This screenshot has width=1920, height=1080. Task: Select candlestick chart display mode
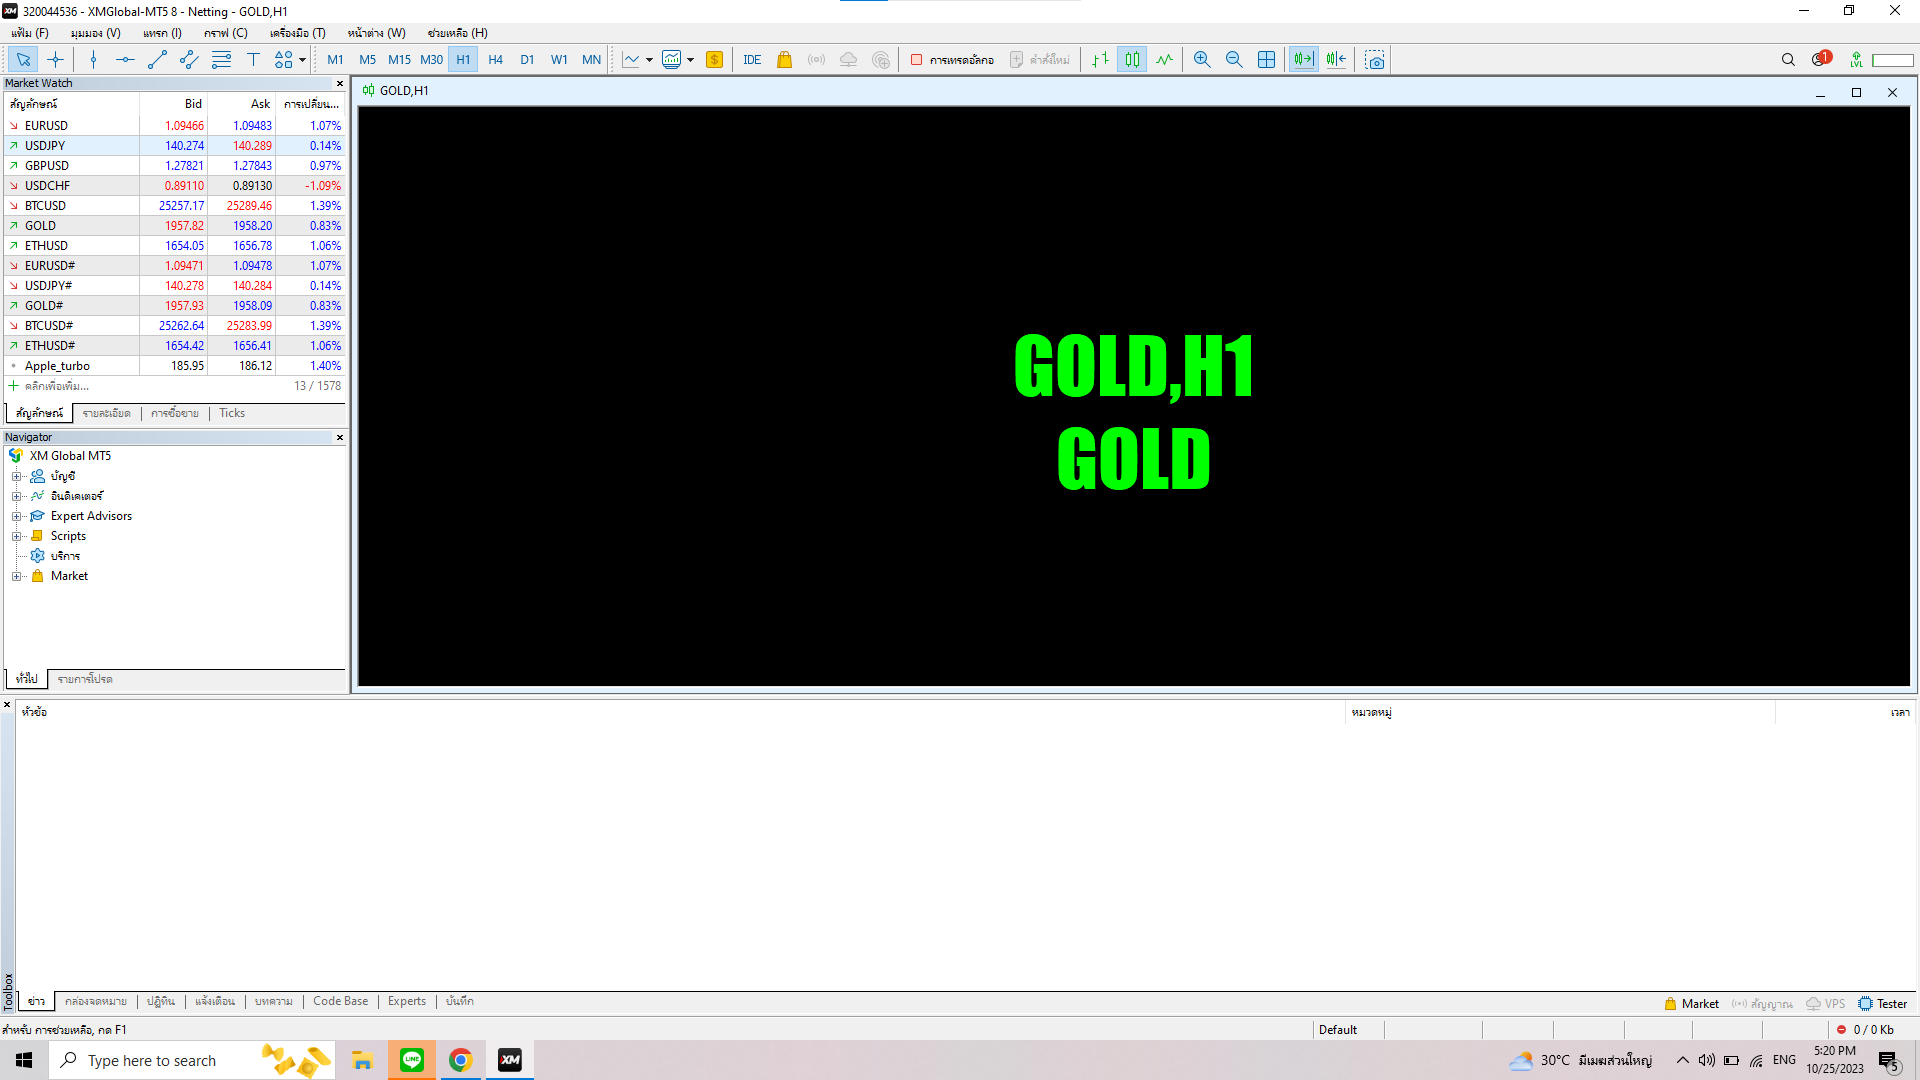tap(1132, 60)
